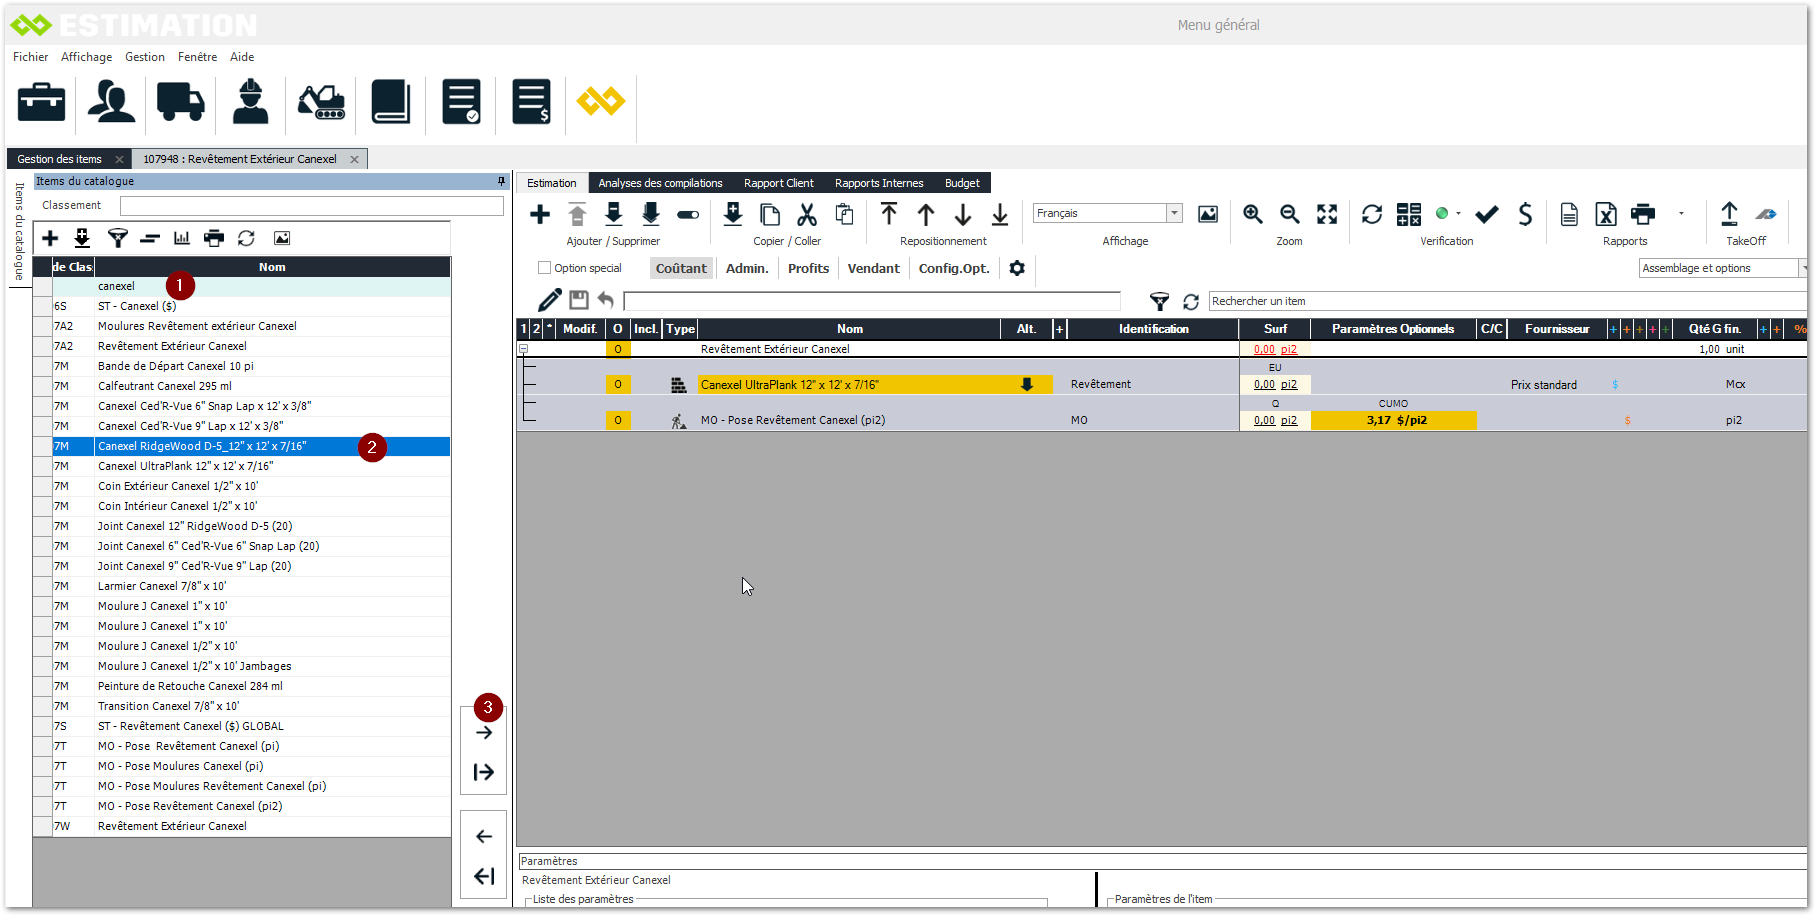Click the zoom in magnifier icon
Viewport: 1816px width, 916px height.
1252,214
